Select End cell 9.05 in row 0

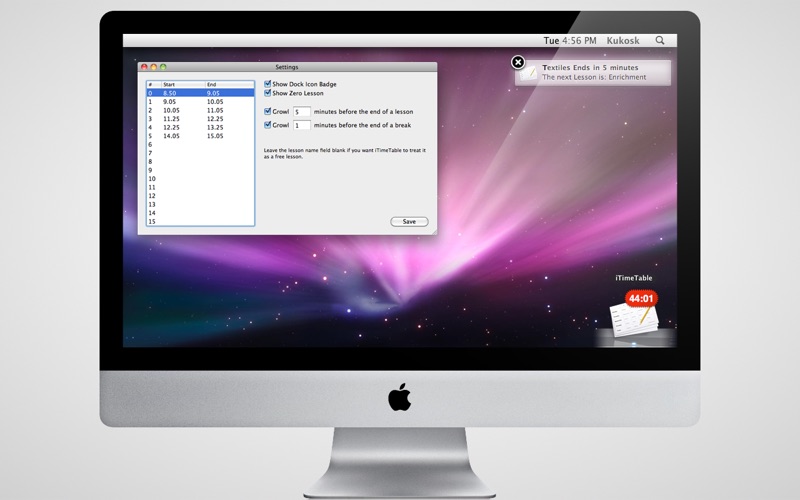click(213, 93)
